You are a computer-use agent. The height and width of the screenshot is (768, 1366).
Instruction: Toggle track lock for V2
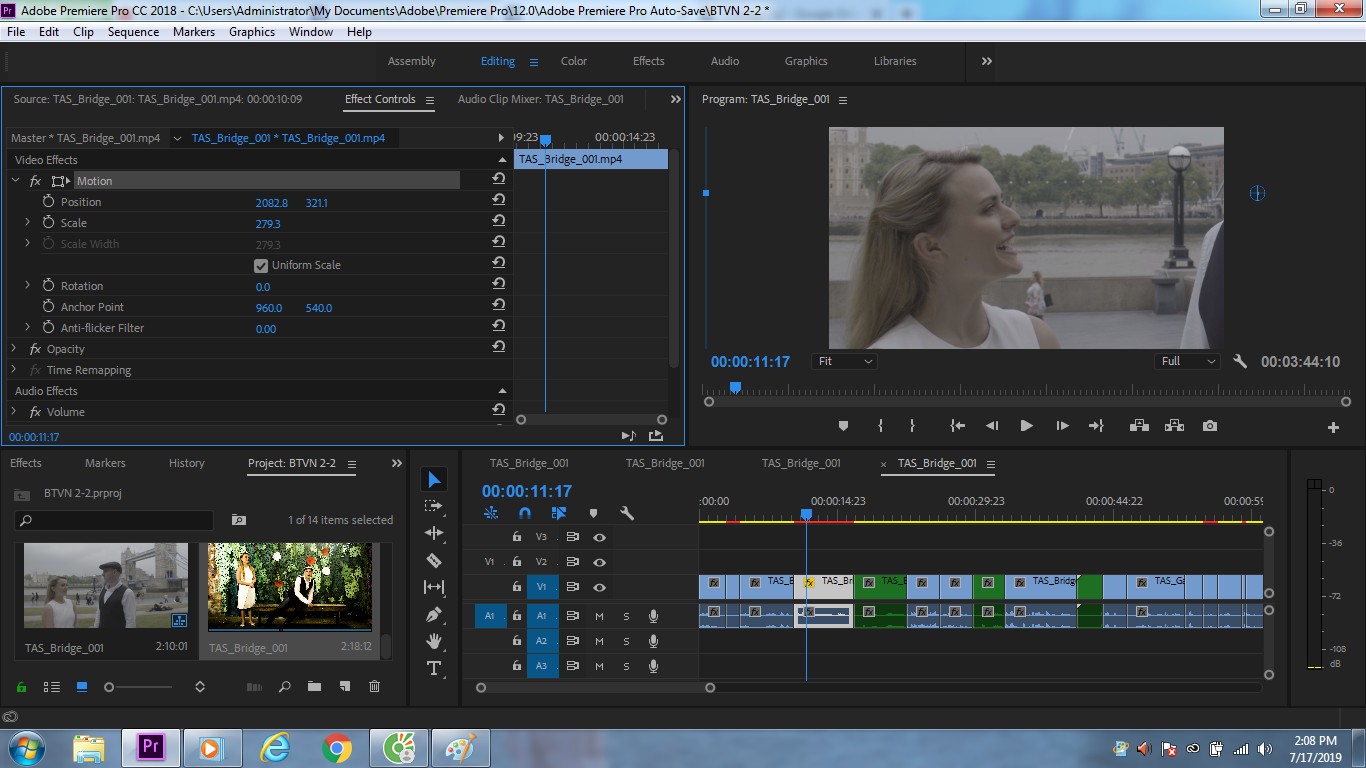[x=516, y=562]
